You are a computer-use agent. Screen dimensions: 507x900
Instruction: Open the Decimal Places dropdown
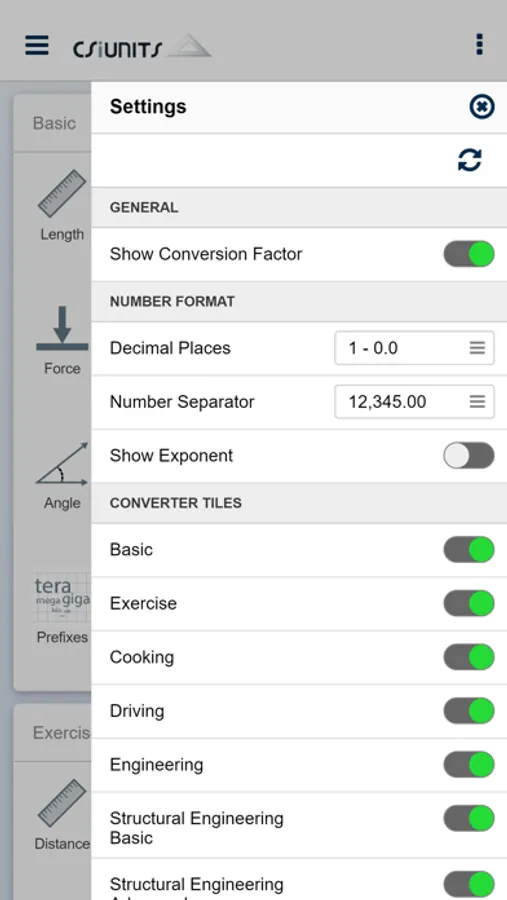pos(414,348)
